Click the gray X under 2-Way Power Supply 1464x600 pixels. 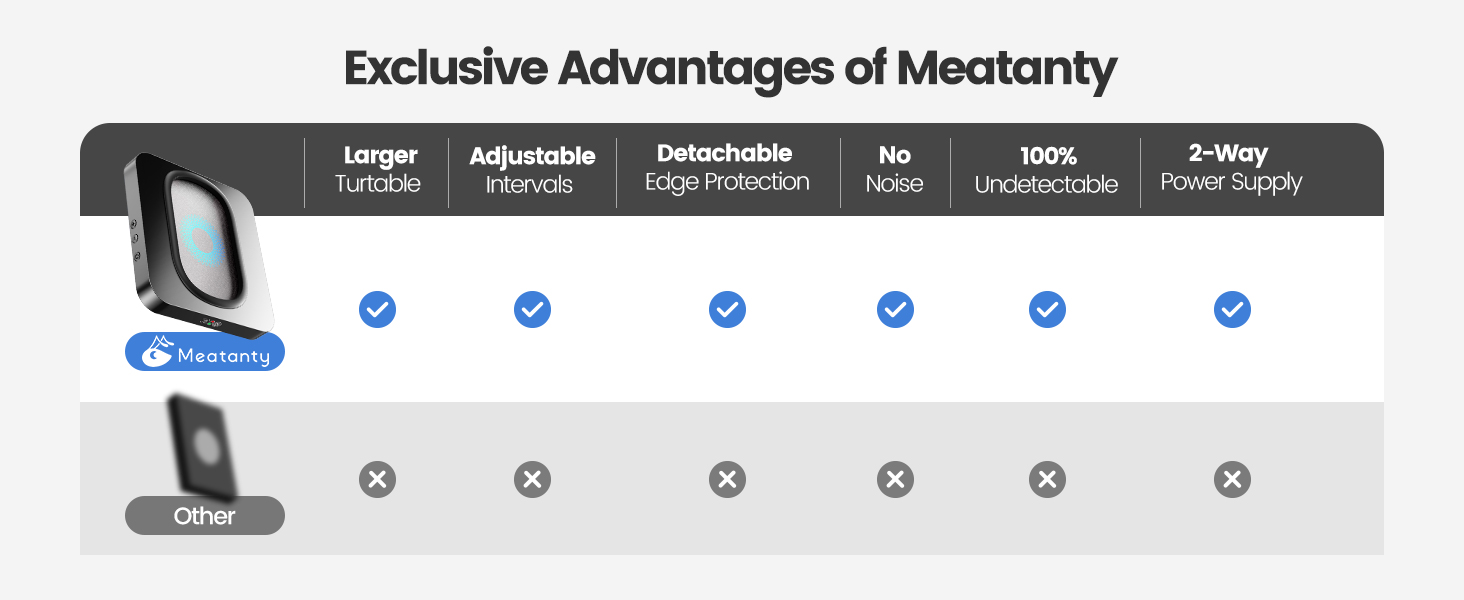[x=1232, y=480]
